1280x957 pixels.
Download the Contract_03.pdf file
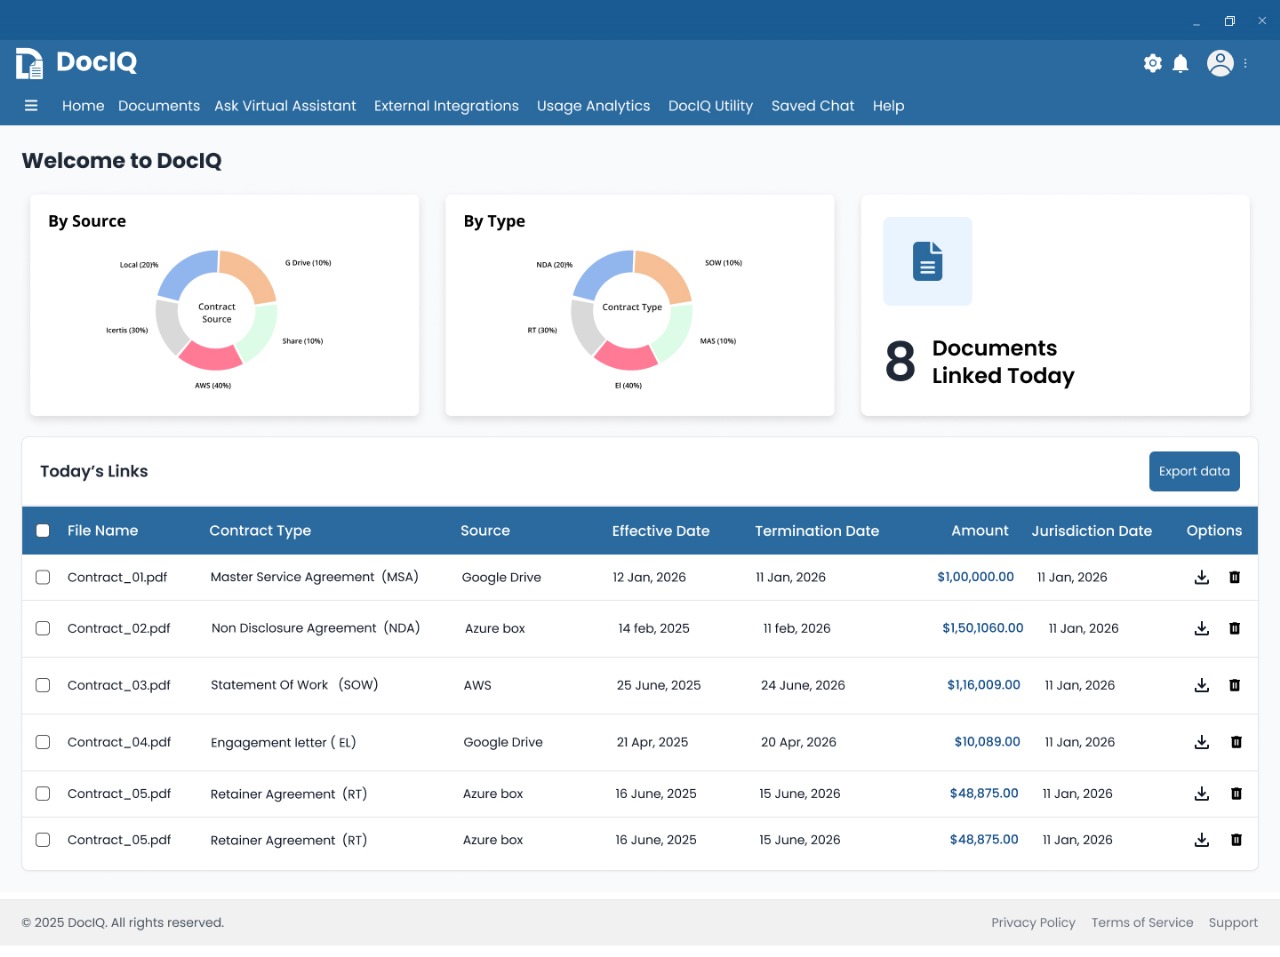tap(1202, 685)
